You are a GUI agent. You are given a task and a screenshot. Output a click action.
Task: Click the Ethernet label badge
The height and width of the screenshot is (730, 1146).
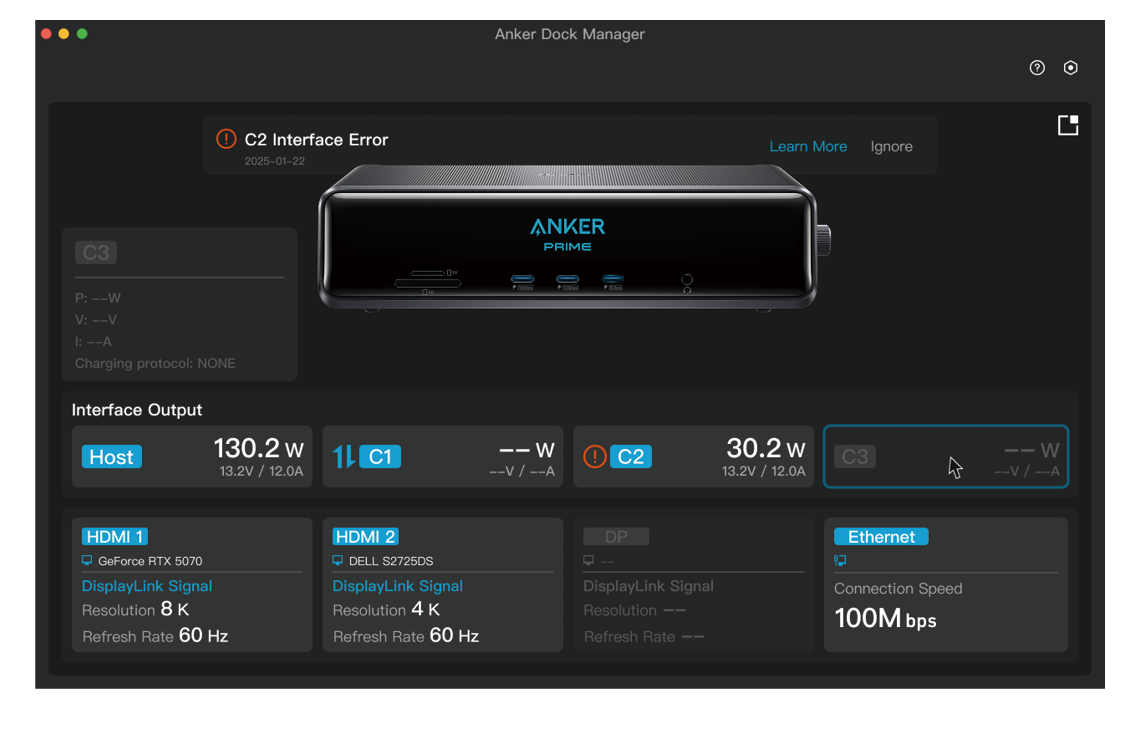click(881, 537)
